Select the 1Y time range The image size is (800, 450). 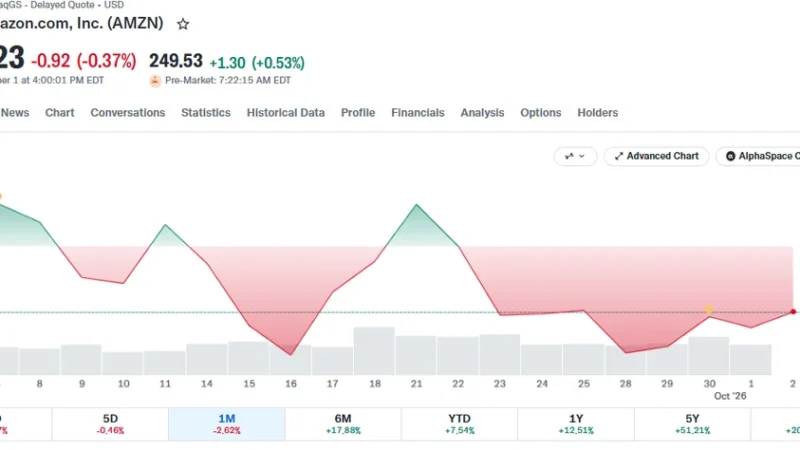point(576,424)
